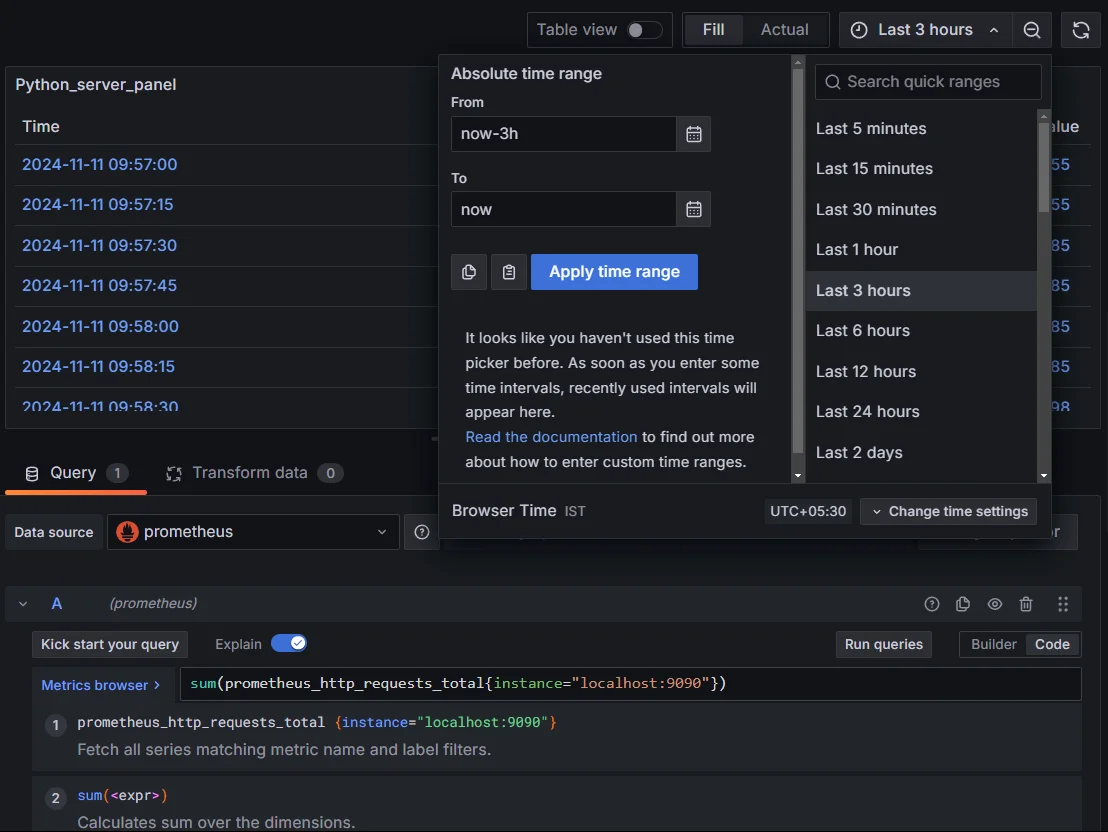The height and width of the screenshot is (832, 1108).
Task: Click the Search quick ranges field
Action: click(x=928, y=82)
